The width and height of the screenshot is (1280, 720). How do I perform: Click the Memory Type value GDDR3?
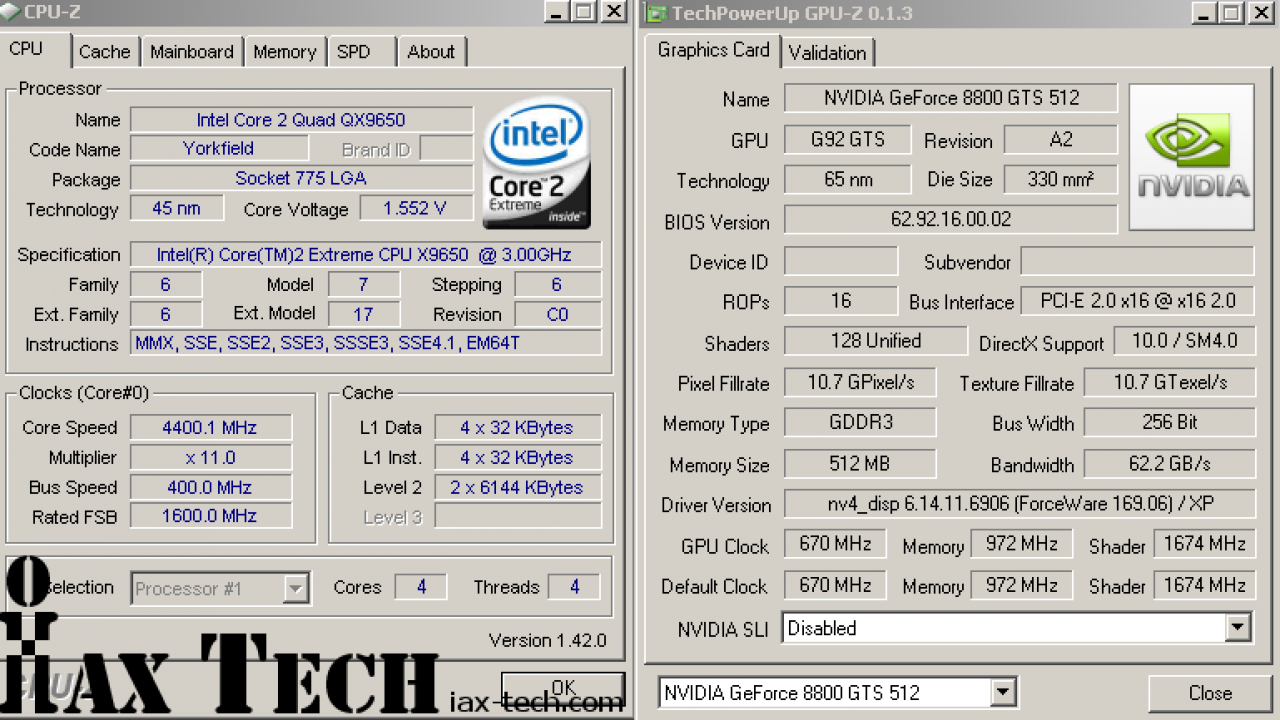(860, 423)
